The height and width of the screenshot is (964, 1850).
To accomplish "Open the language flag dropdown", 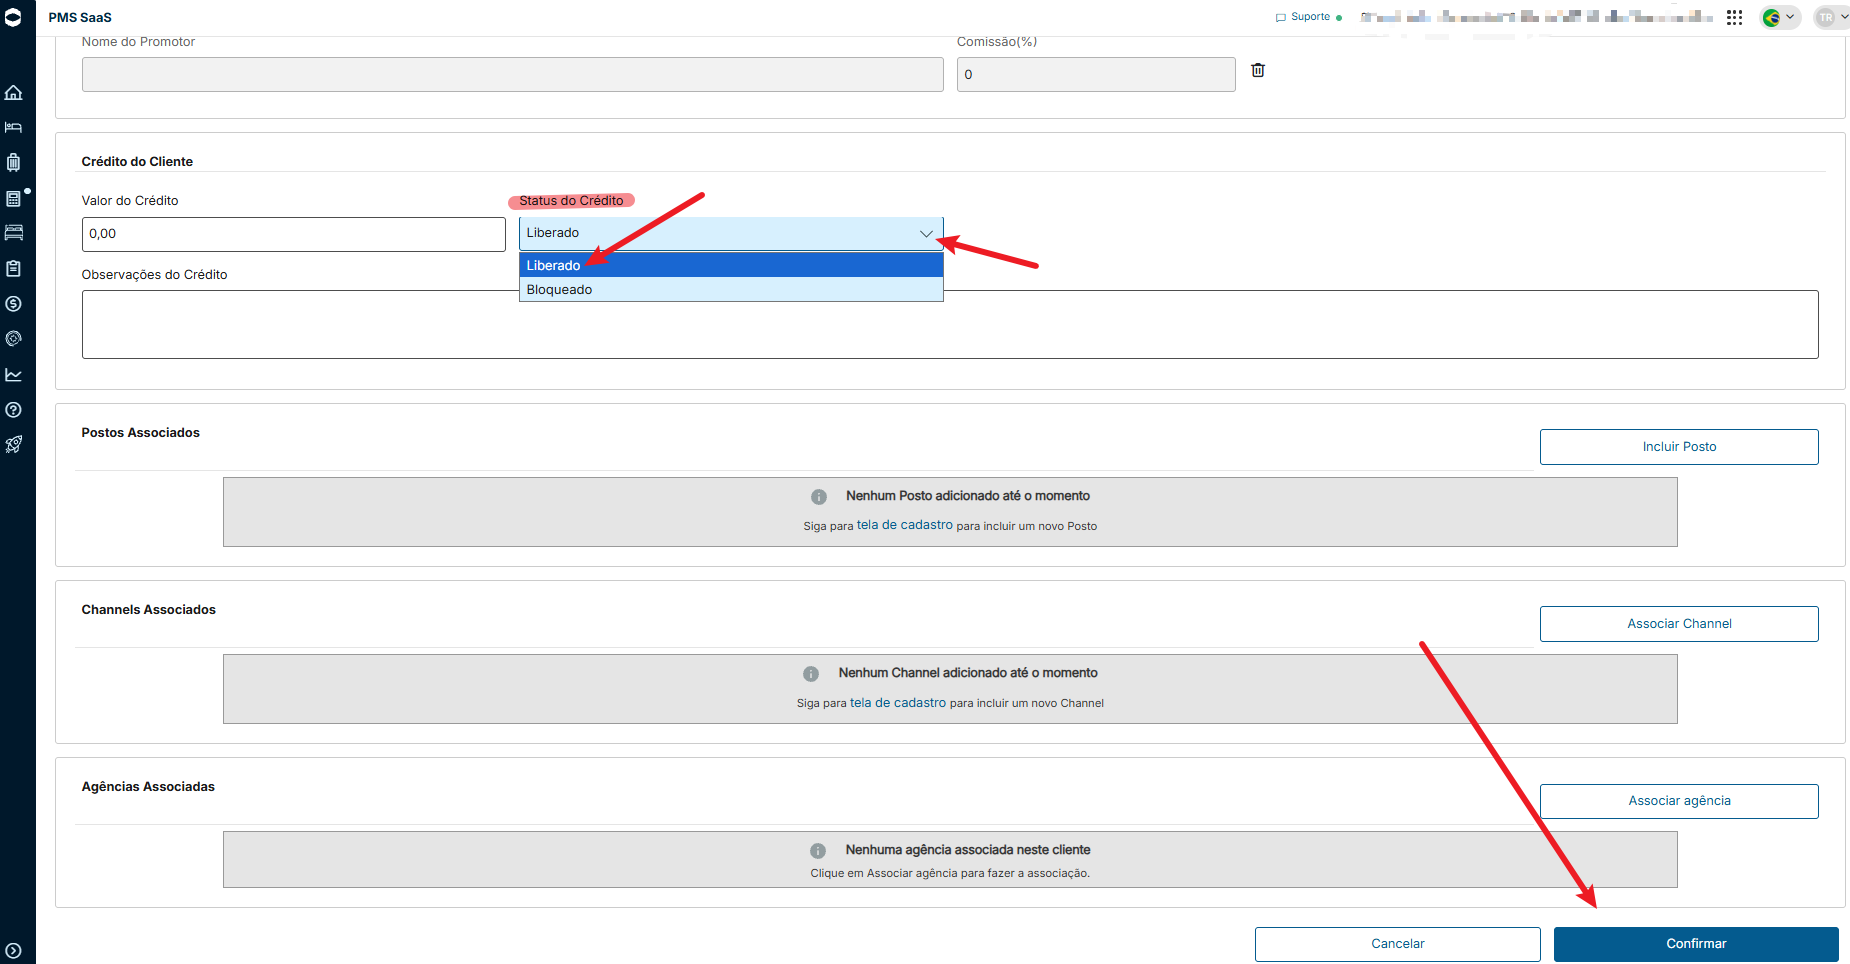I will [x=1780, y=17].
